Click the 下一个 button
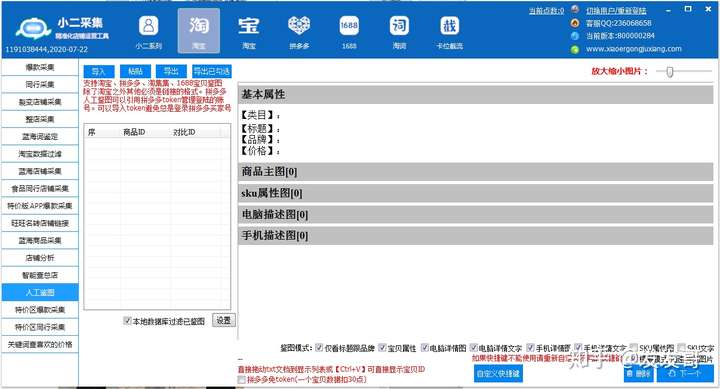The height and width of the screenshot is (389, 720). pos(685,374)
